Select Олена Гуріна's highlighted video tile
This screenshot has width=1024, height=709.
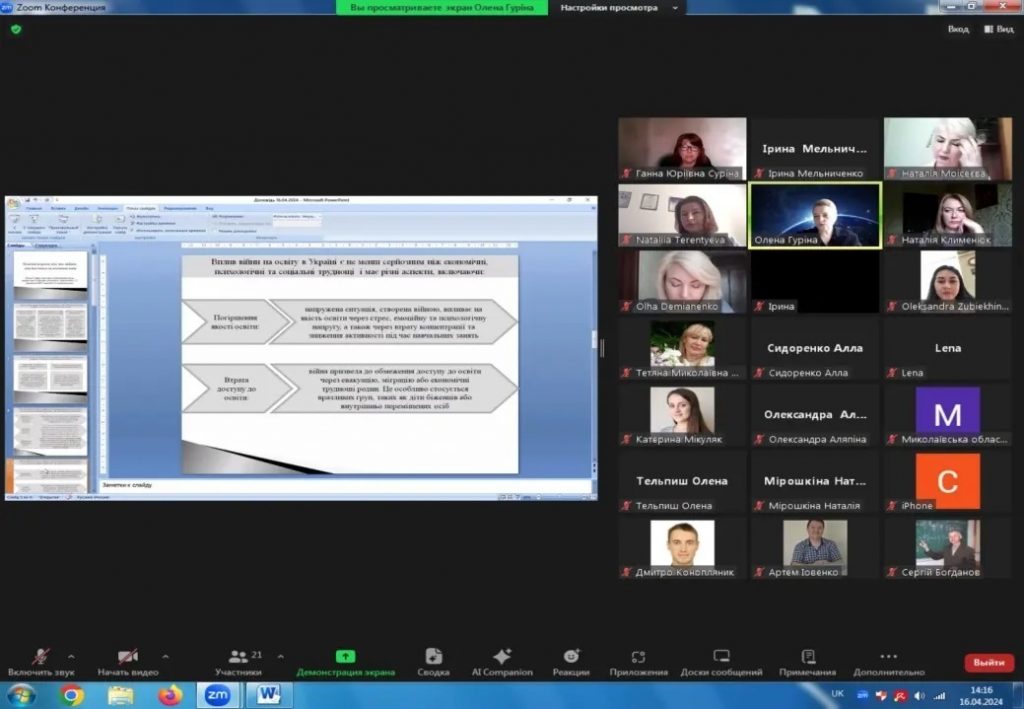click(815, 214)
